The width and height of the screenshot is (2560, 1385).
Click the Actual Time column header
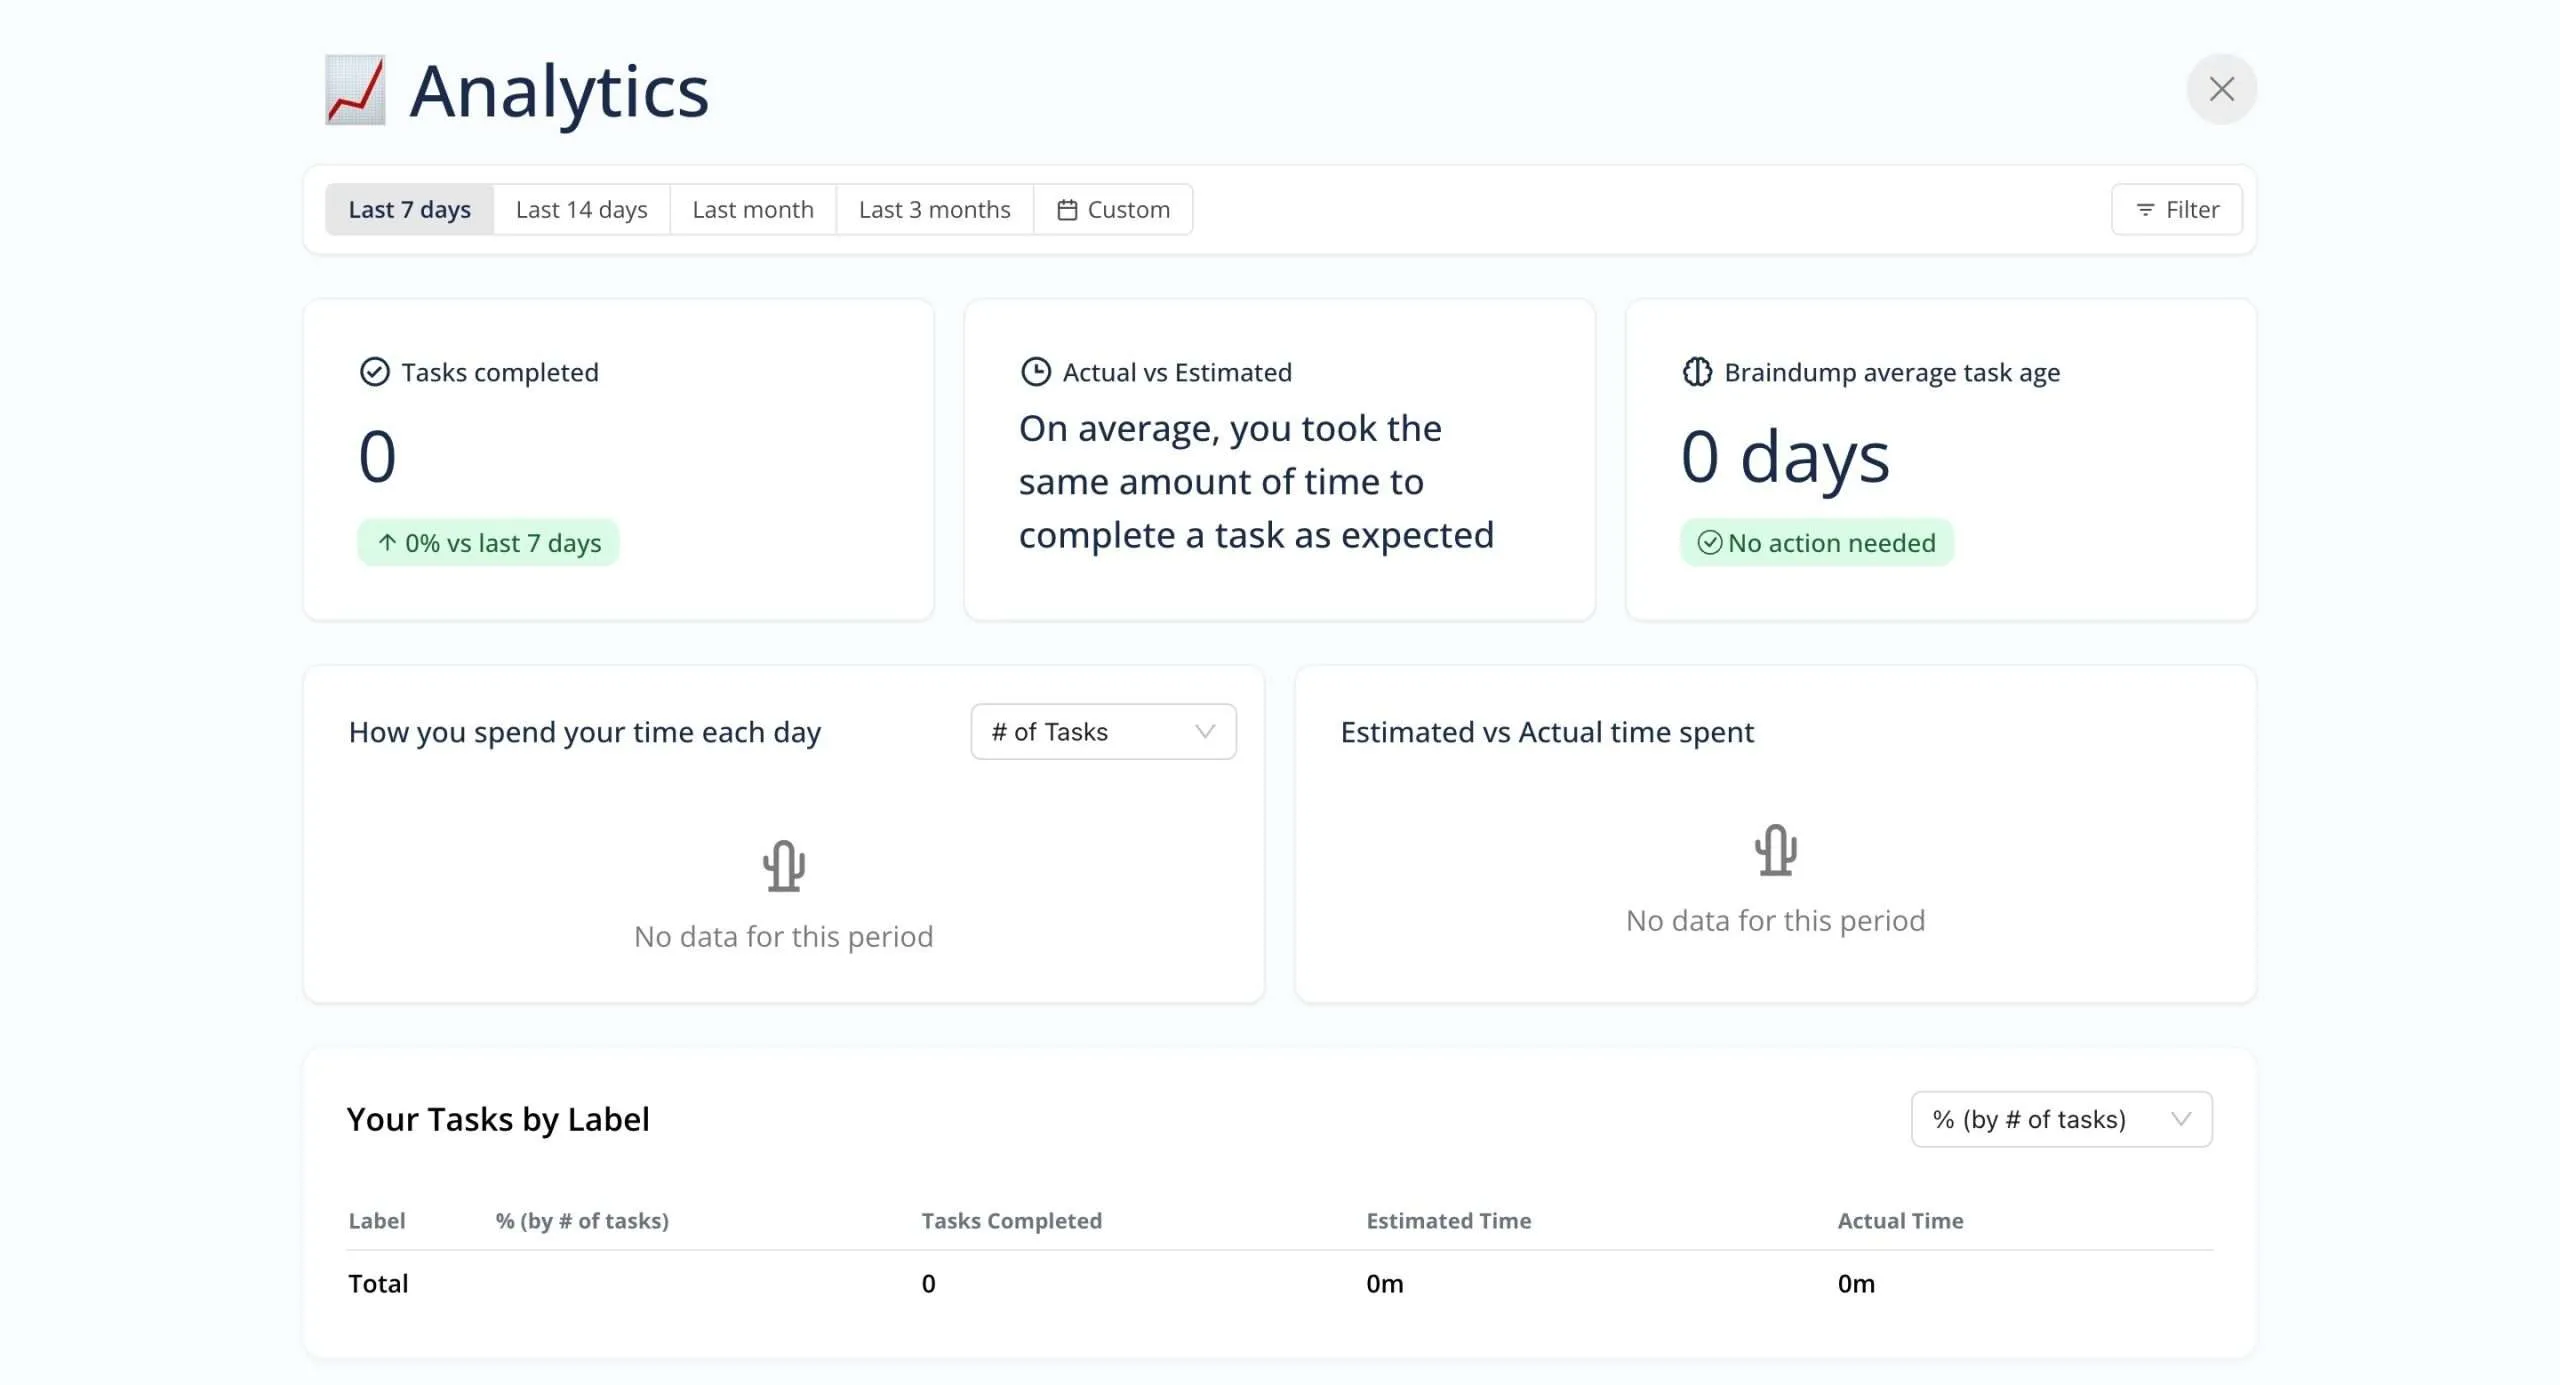(x=1900, y=1220)
